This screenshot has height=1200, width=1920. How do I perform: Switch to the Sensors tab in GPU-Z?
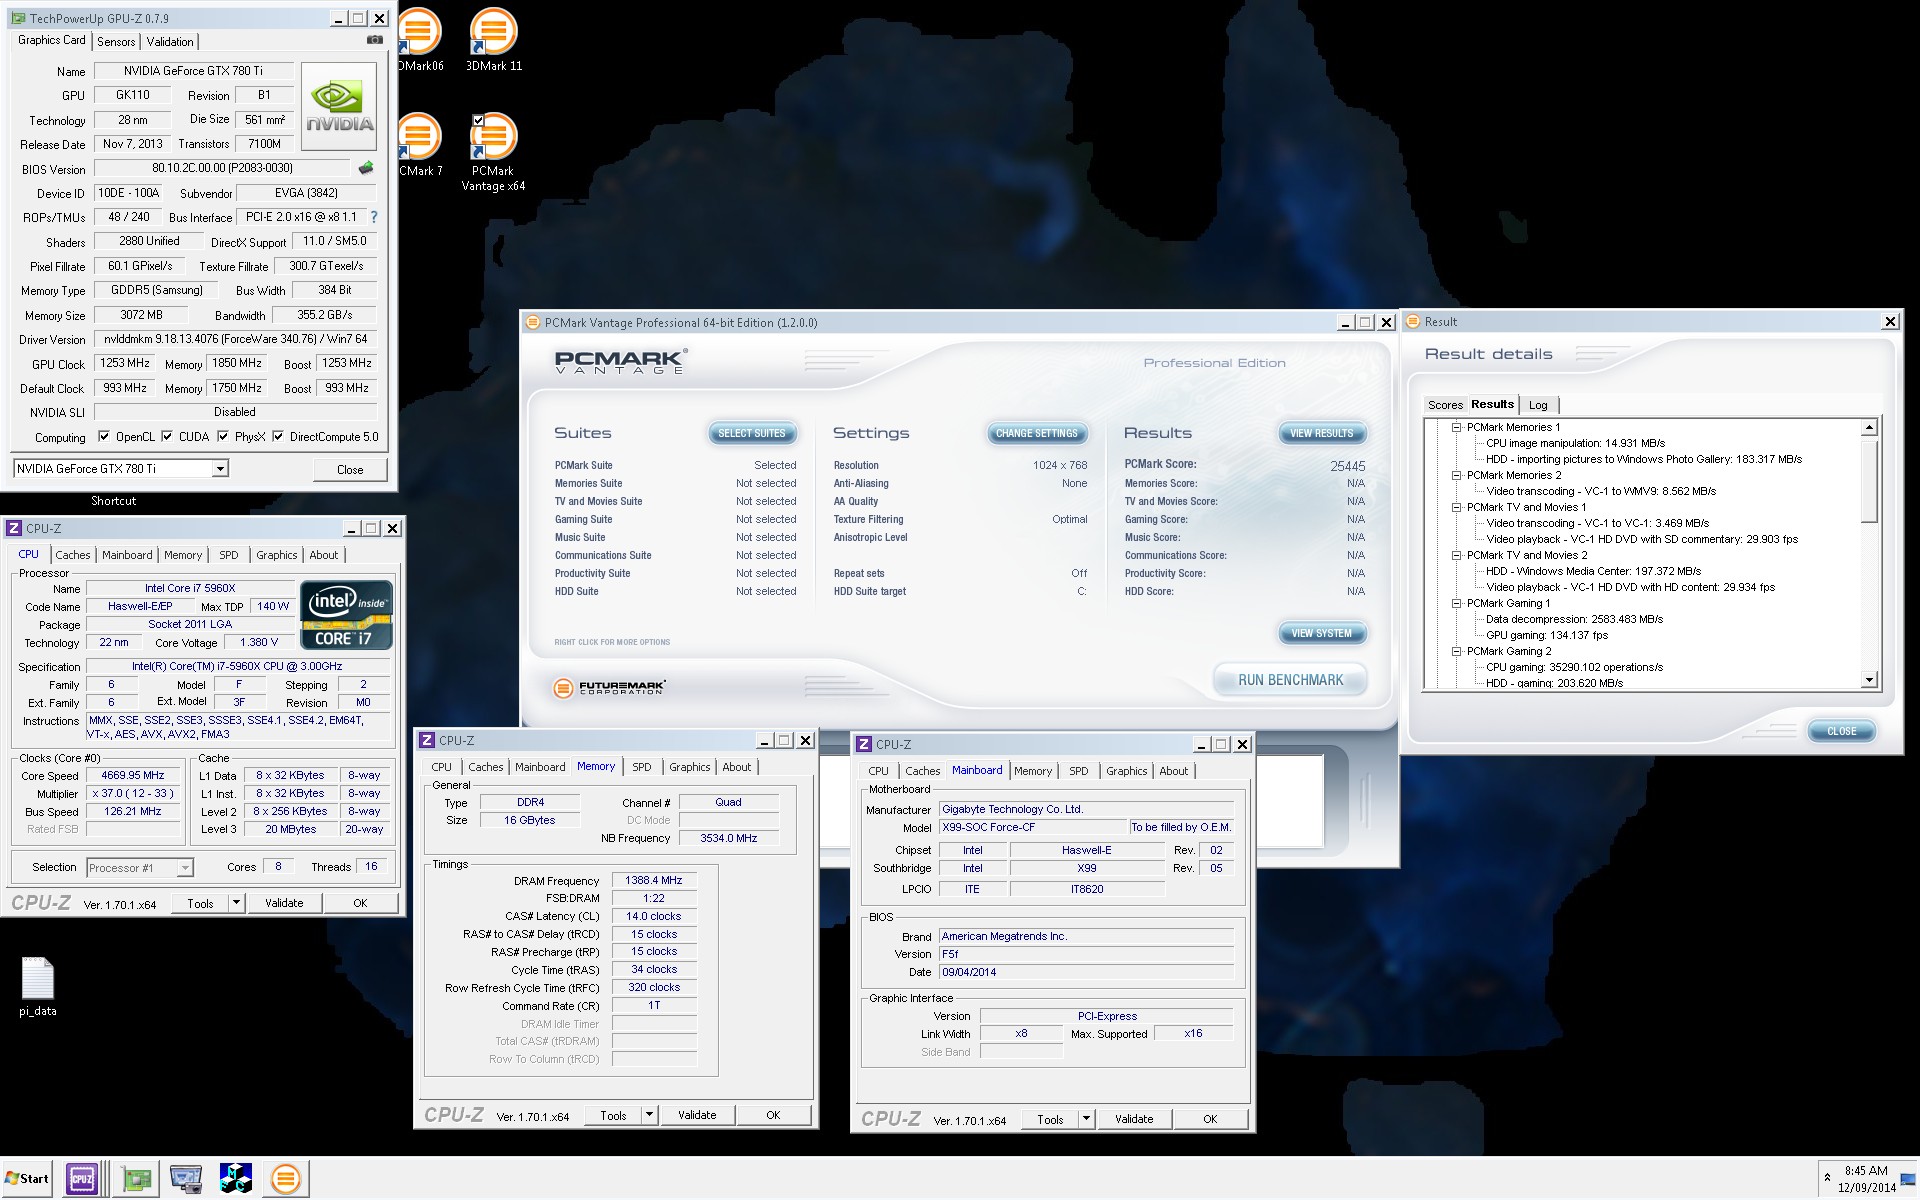point(116,42)
